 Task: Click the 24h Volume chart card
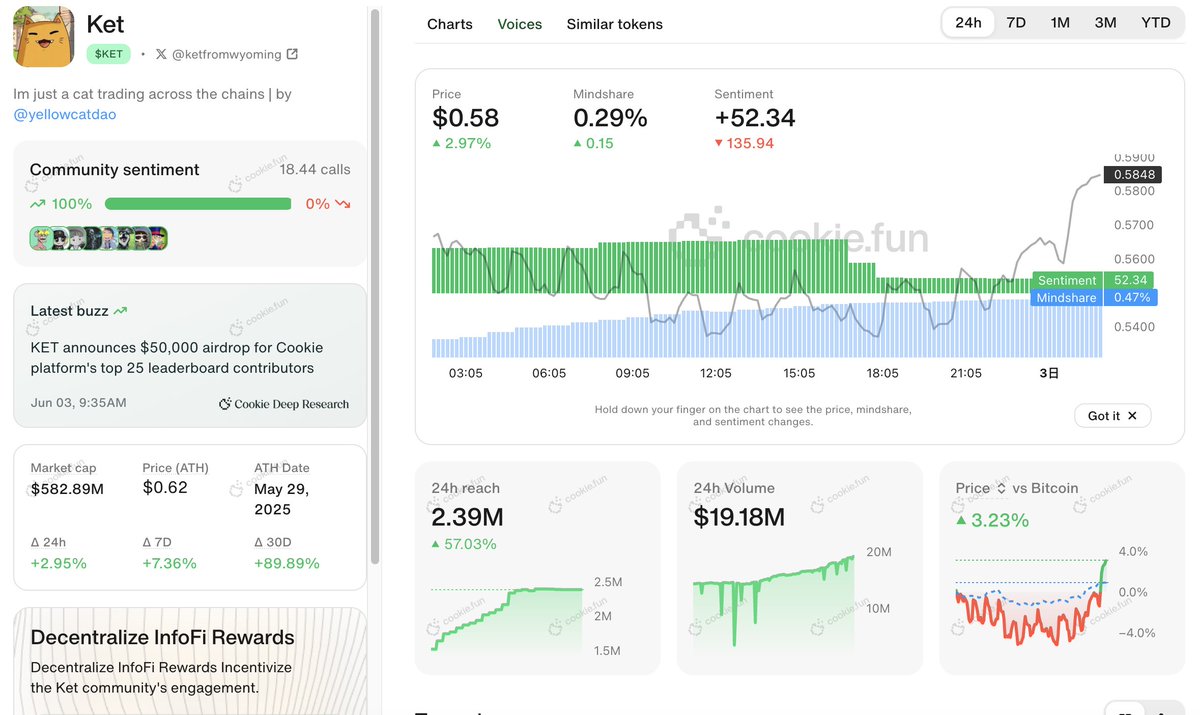click(800, 567)
